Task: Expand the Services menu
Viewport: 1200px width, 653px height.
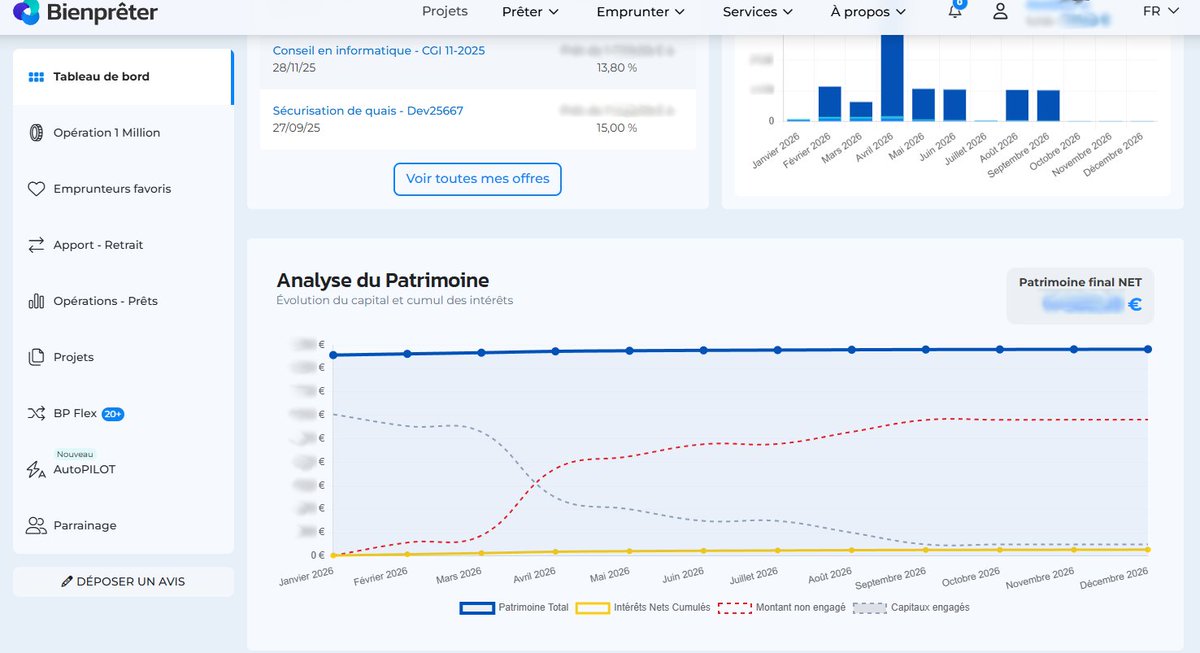Action: pos(758,12)
